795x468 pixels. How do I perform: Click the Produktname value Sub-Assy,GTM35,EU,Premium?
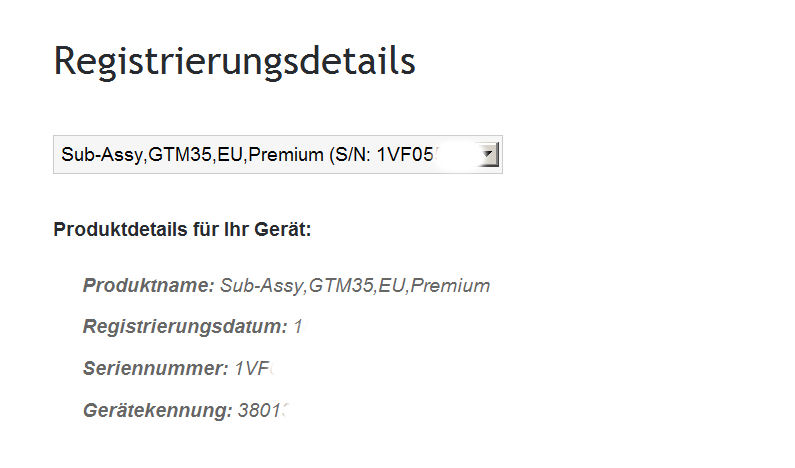tap(355, 286)
